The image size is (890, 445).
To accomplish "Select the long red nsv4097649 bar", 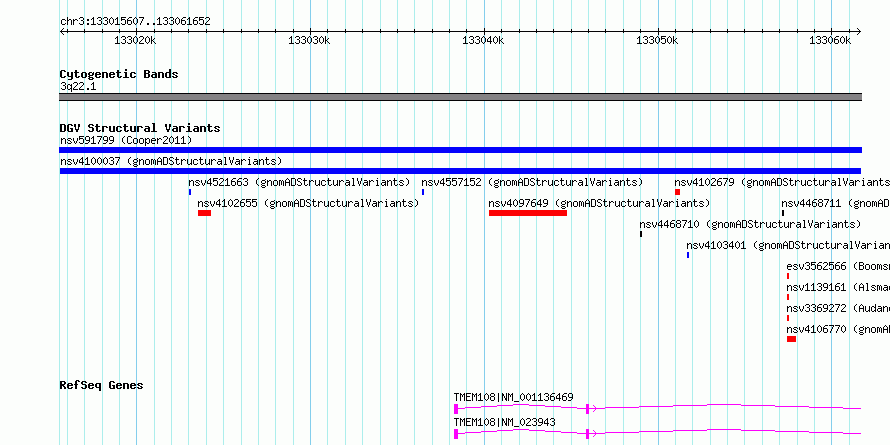I will coord(528,213).
